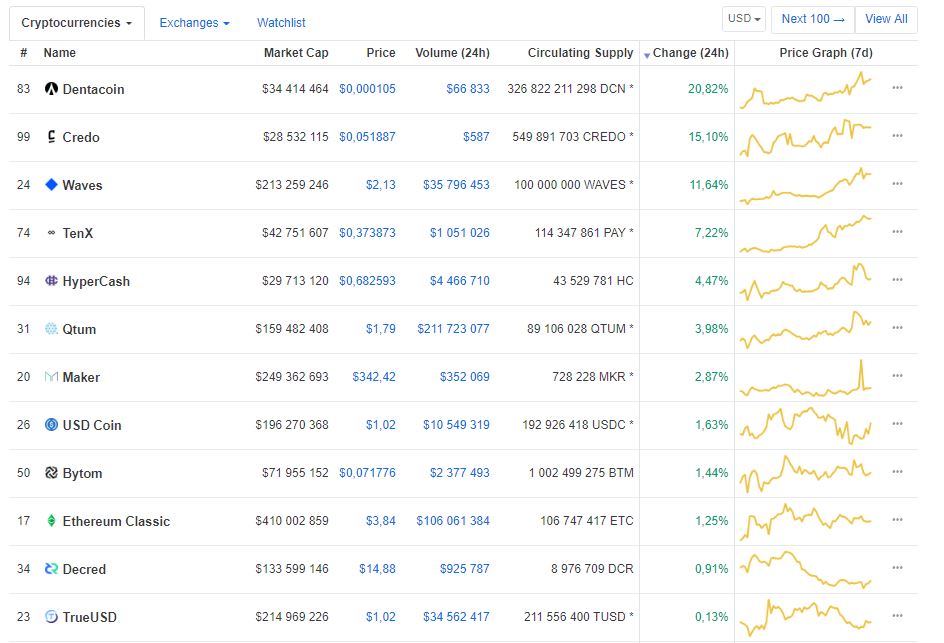Open the USD currency selector

tap(744, 19)
